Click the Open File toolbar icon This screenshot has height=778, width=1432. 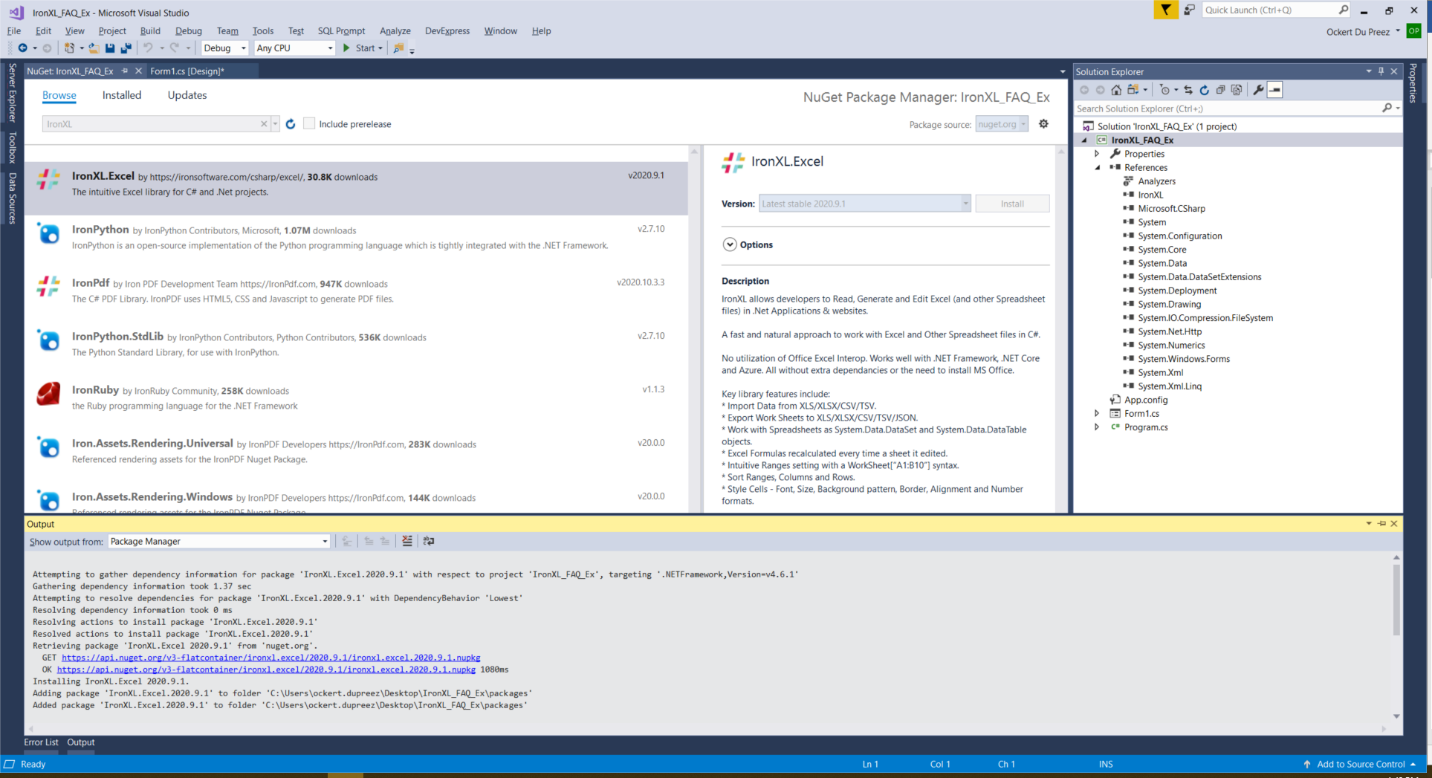94,48
